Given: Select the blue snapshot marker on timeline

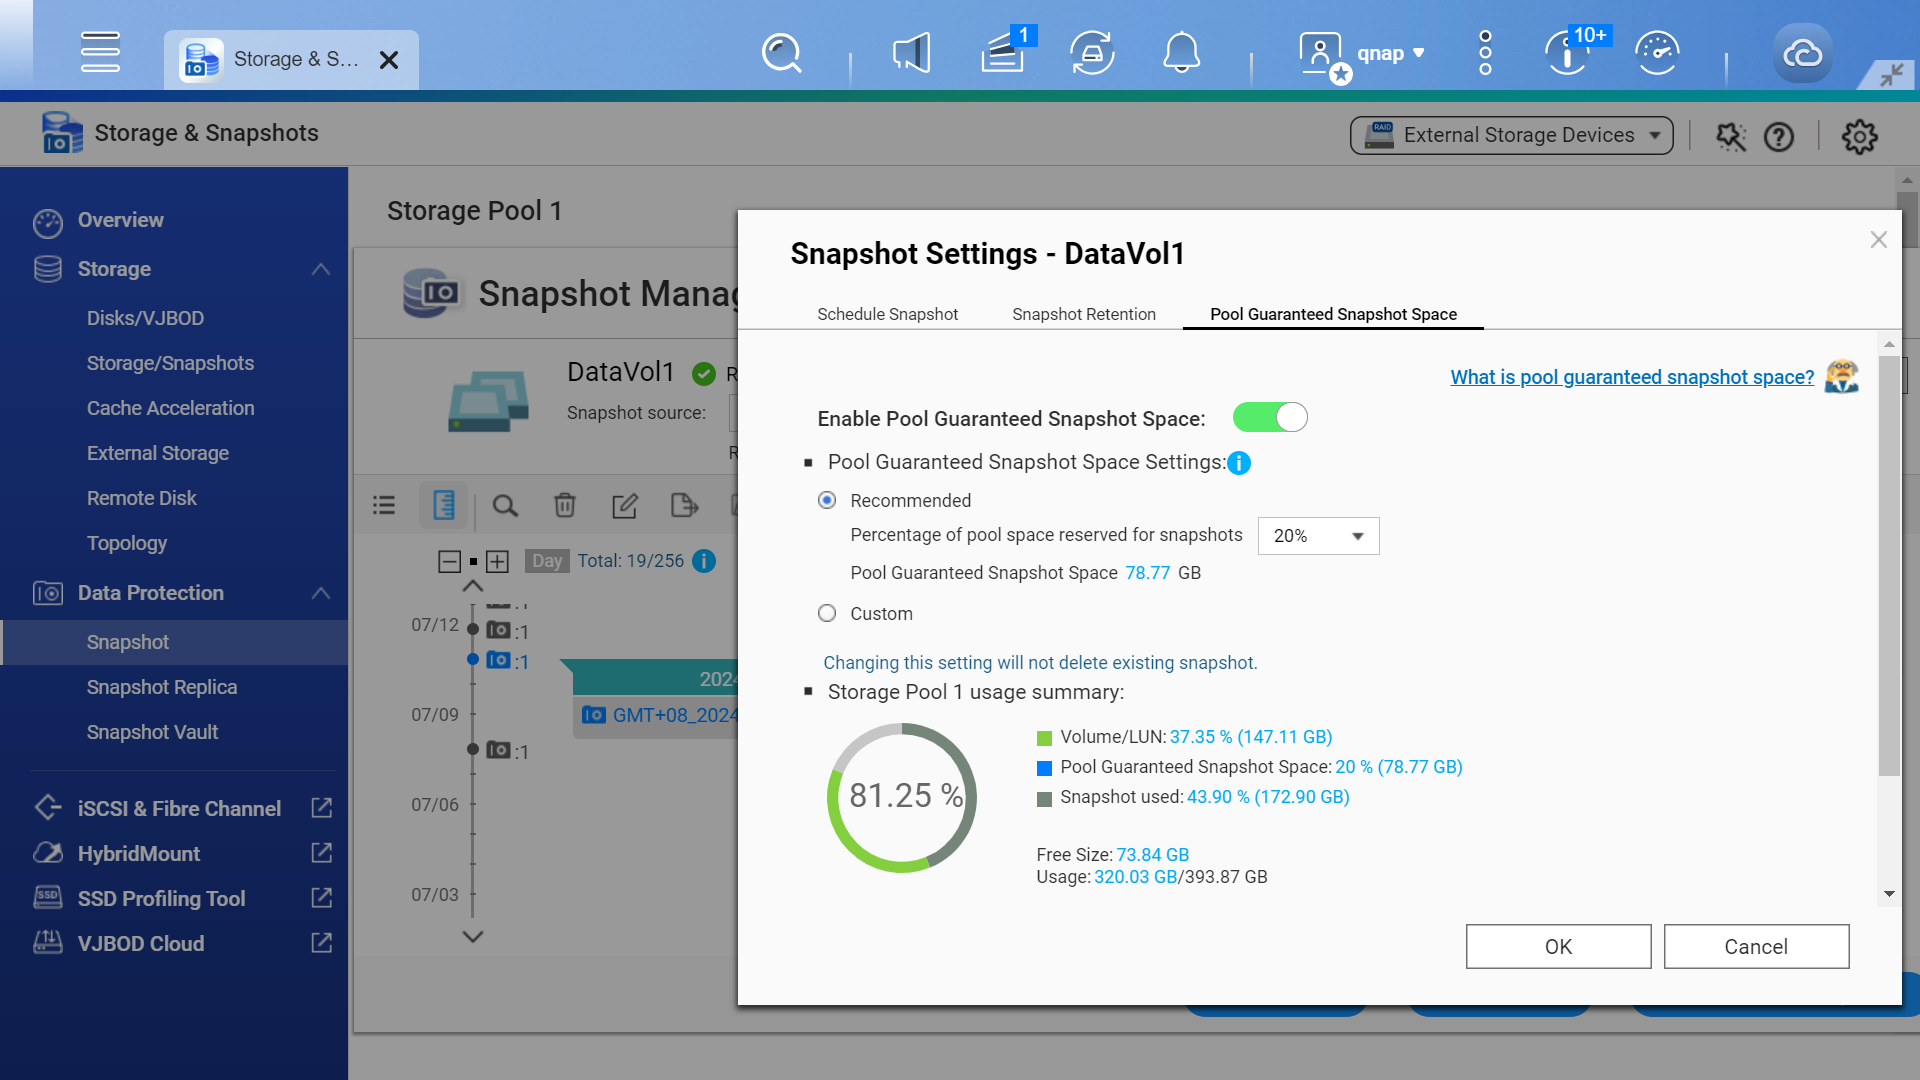Looking at the screenshot, I should (x=473, y=659).
